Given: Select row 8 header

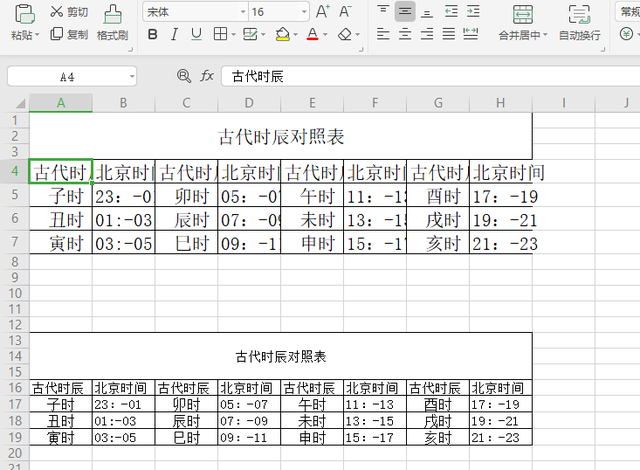Looking at the screenshot, I should pyautogui.click(x=15, y=262).
